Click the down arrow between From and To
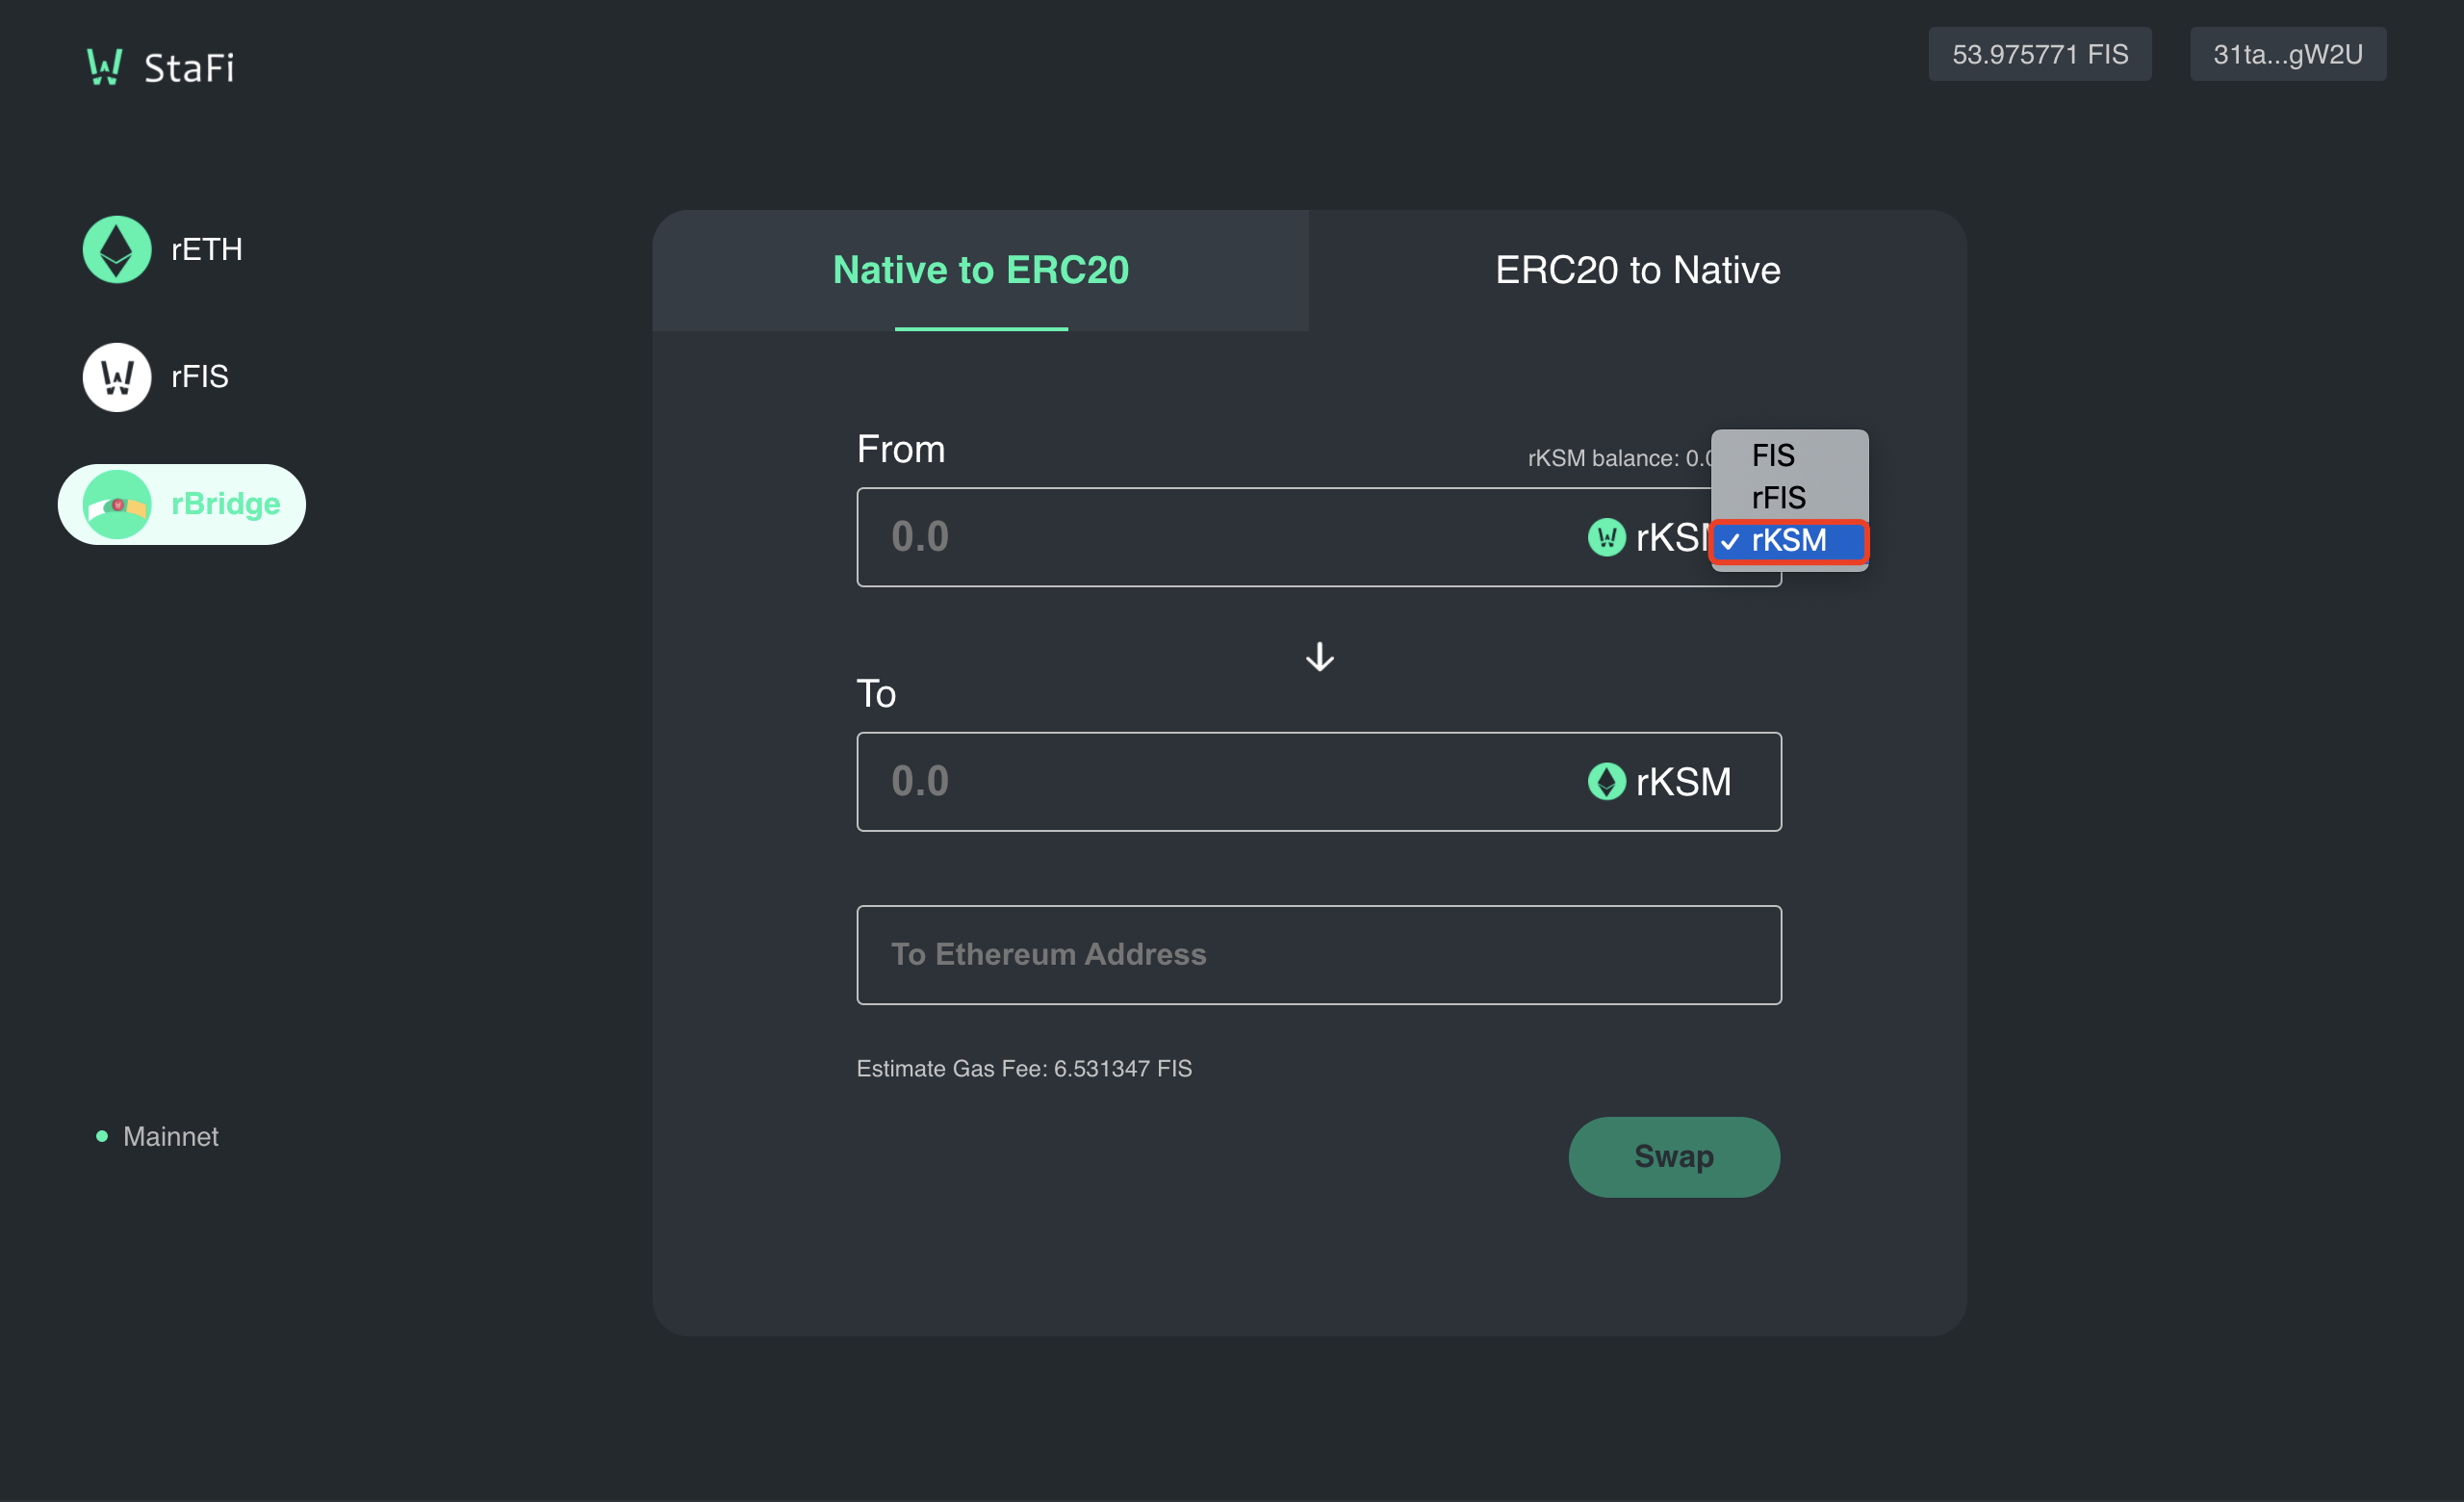 point(1319,657)
